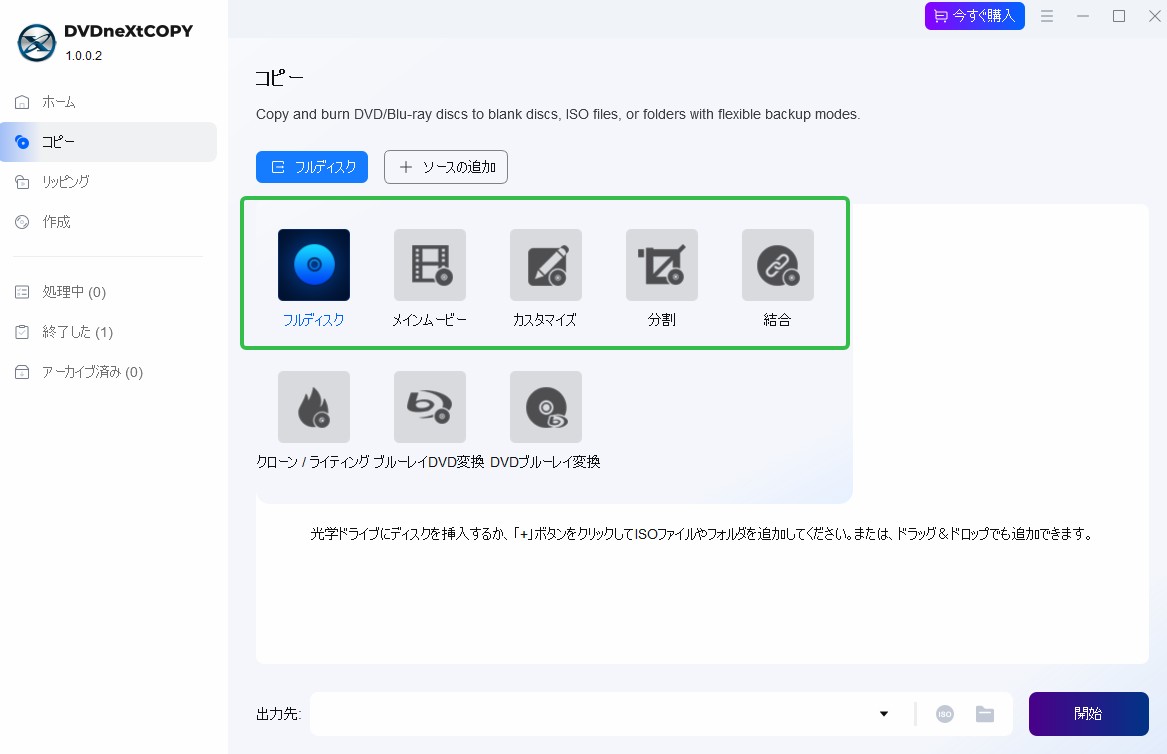Open the コピー sidebar item
The height and width of the screenshot is (754, 1167).
pos(109,142)
